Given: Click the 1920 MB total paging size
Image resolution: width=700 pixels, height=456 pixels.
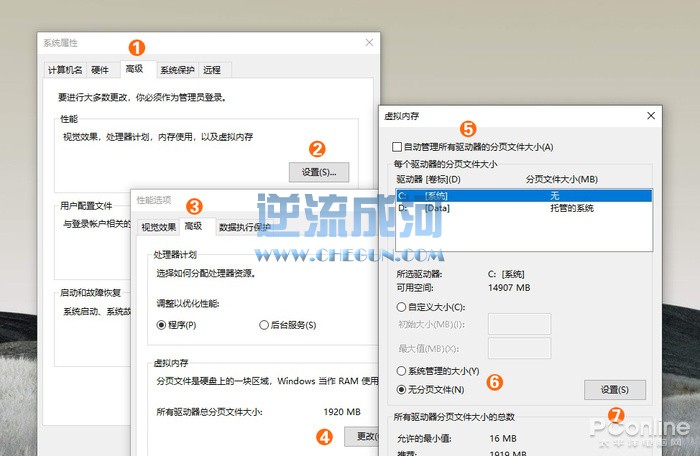Looking at the screenshot, I should coord(342,412).
